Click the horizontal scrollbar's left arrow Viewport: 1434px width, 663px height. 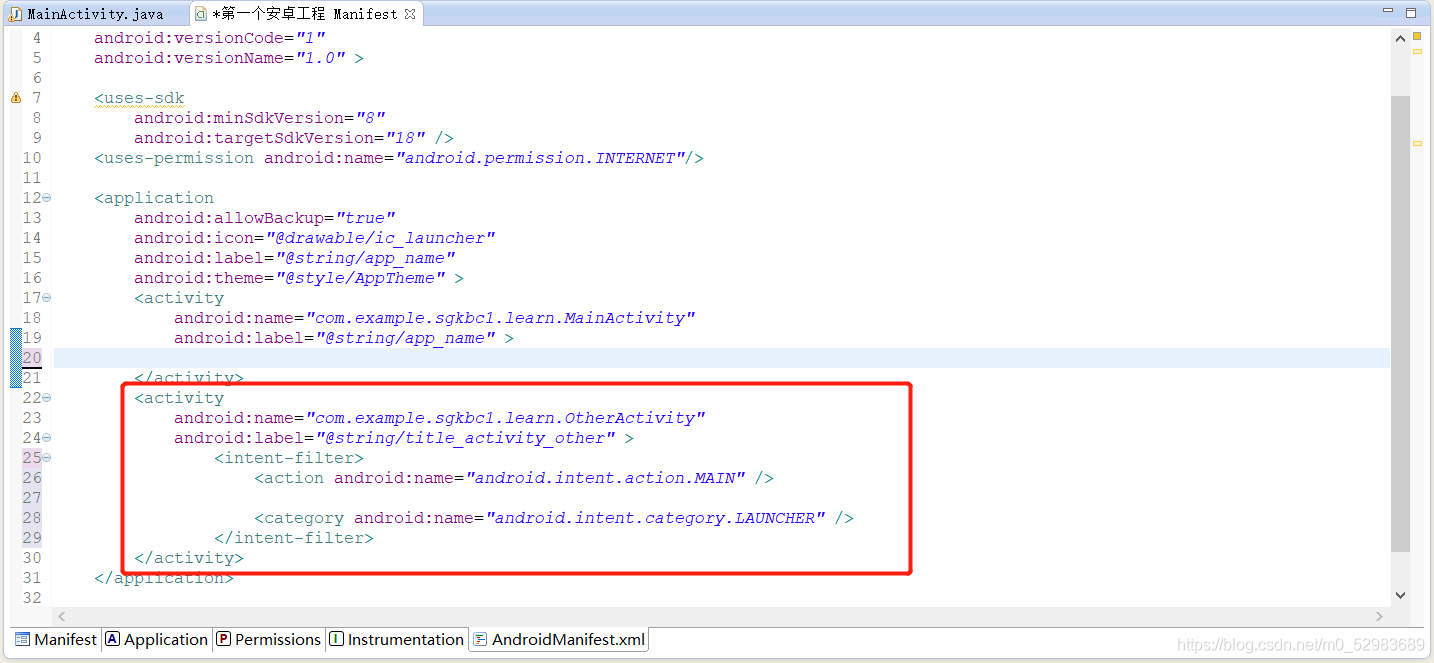[x=62, y=616]
